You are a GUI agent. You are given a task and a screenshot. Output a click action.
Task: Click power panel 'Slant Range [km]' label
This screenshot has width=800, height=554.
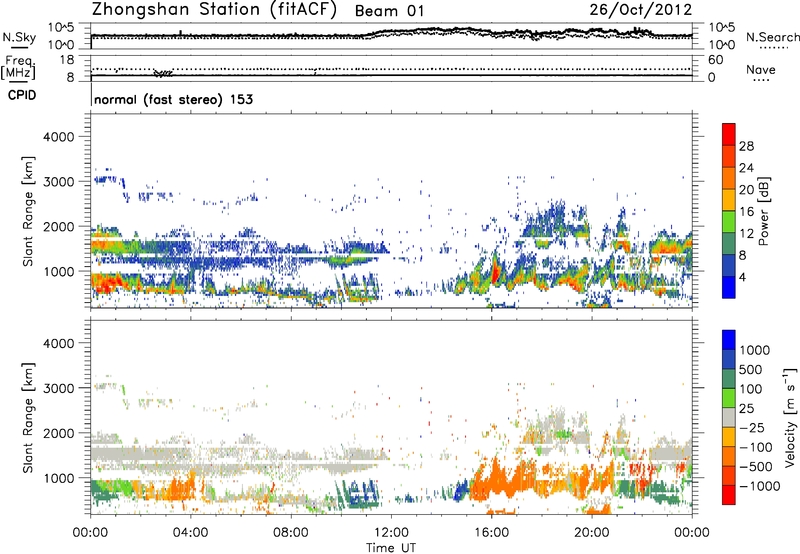point(28,211)
